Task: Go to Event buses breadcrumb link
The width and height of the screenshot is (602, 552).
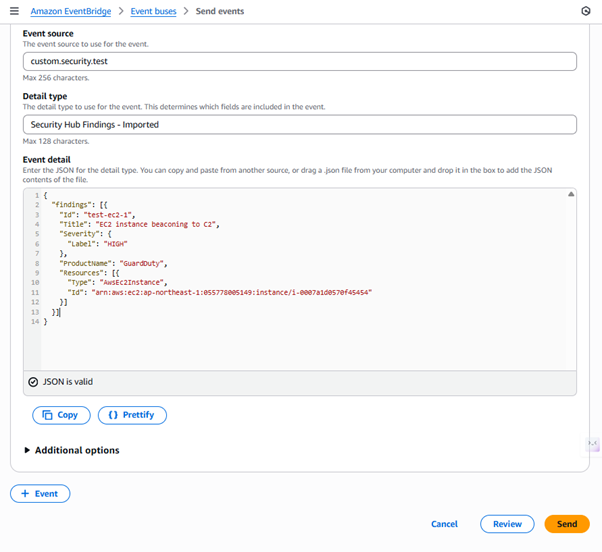Action: 153,11
